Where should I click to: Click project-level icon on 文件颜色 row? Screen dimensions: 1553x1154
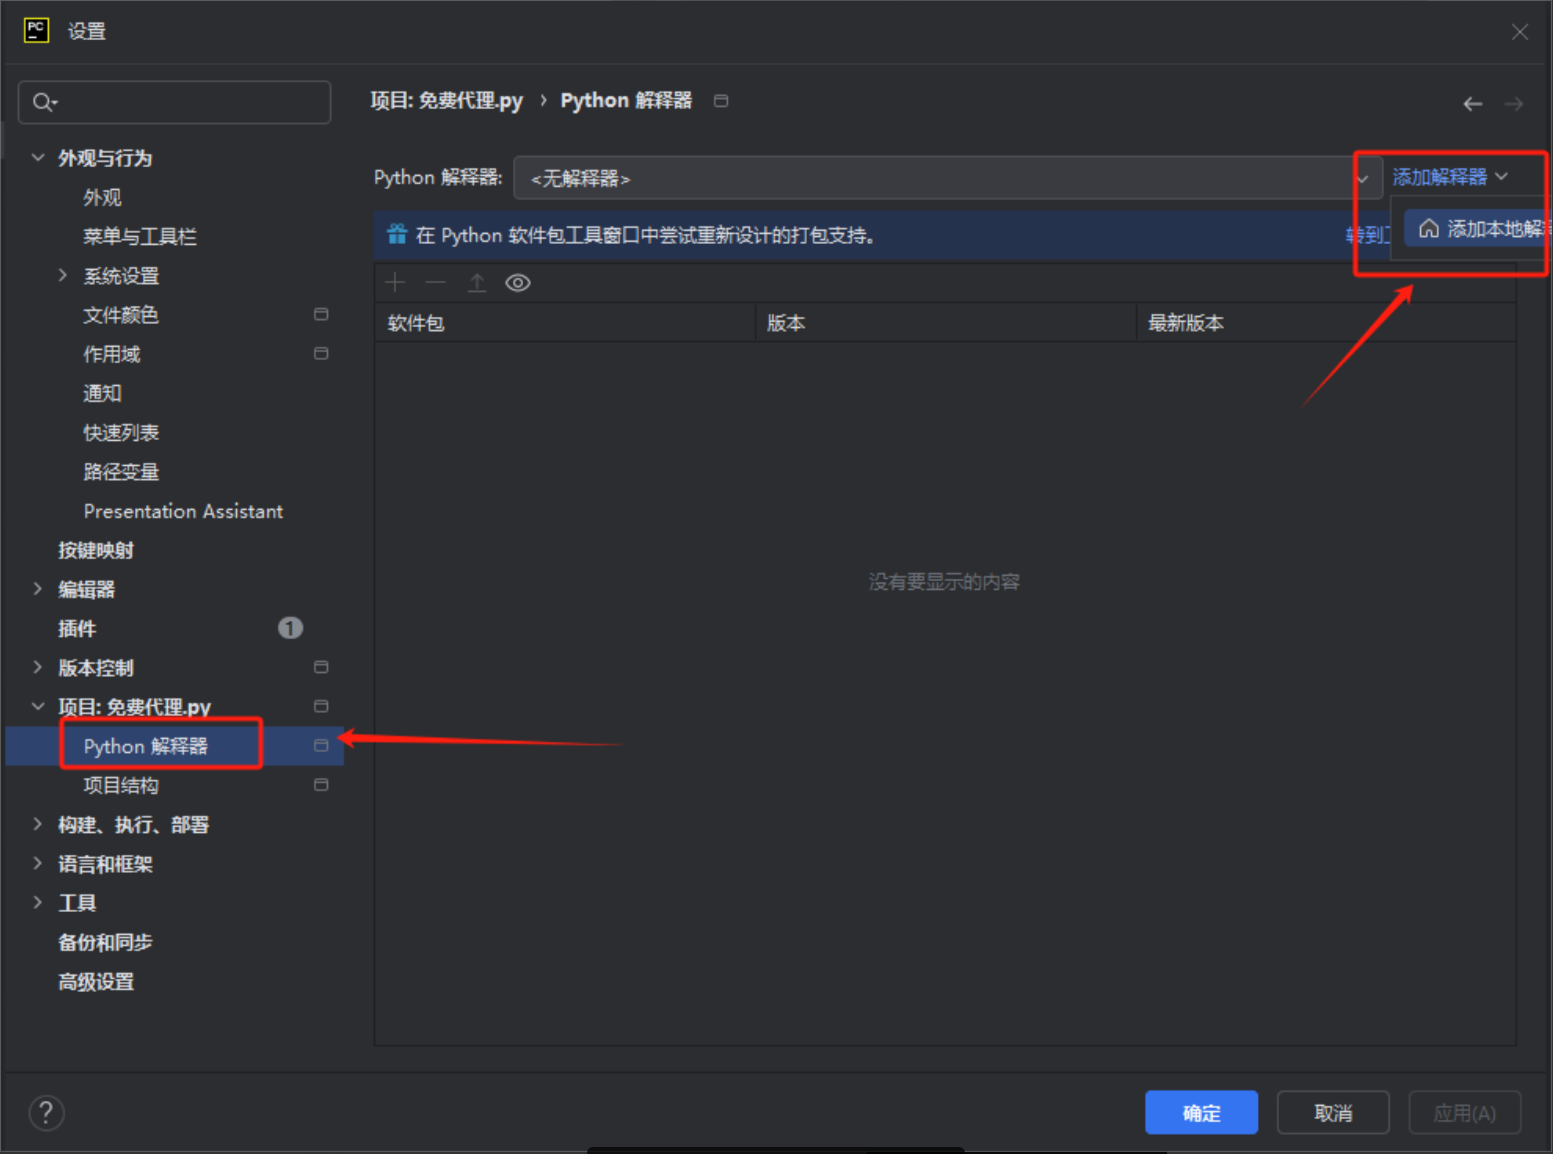click(321, 314)
